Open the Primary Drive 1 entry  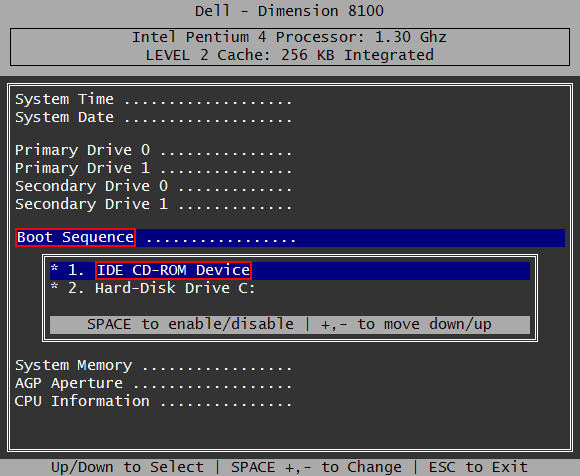point(153,168)
